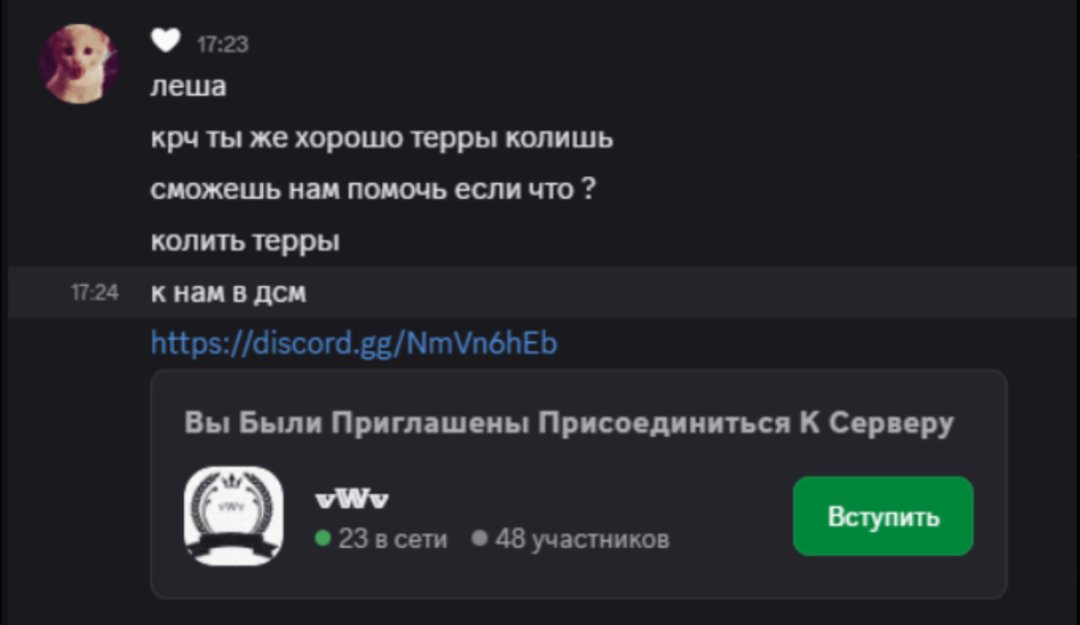Click the green online status dot

(323, 537)
